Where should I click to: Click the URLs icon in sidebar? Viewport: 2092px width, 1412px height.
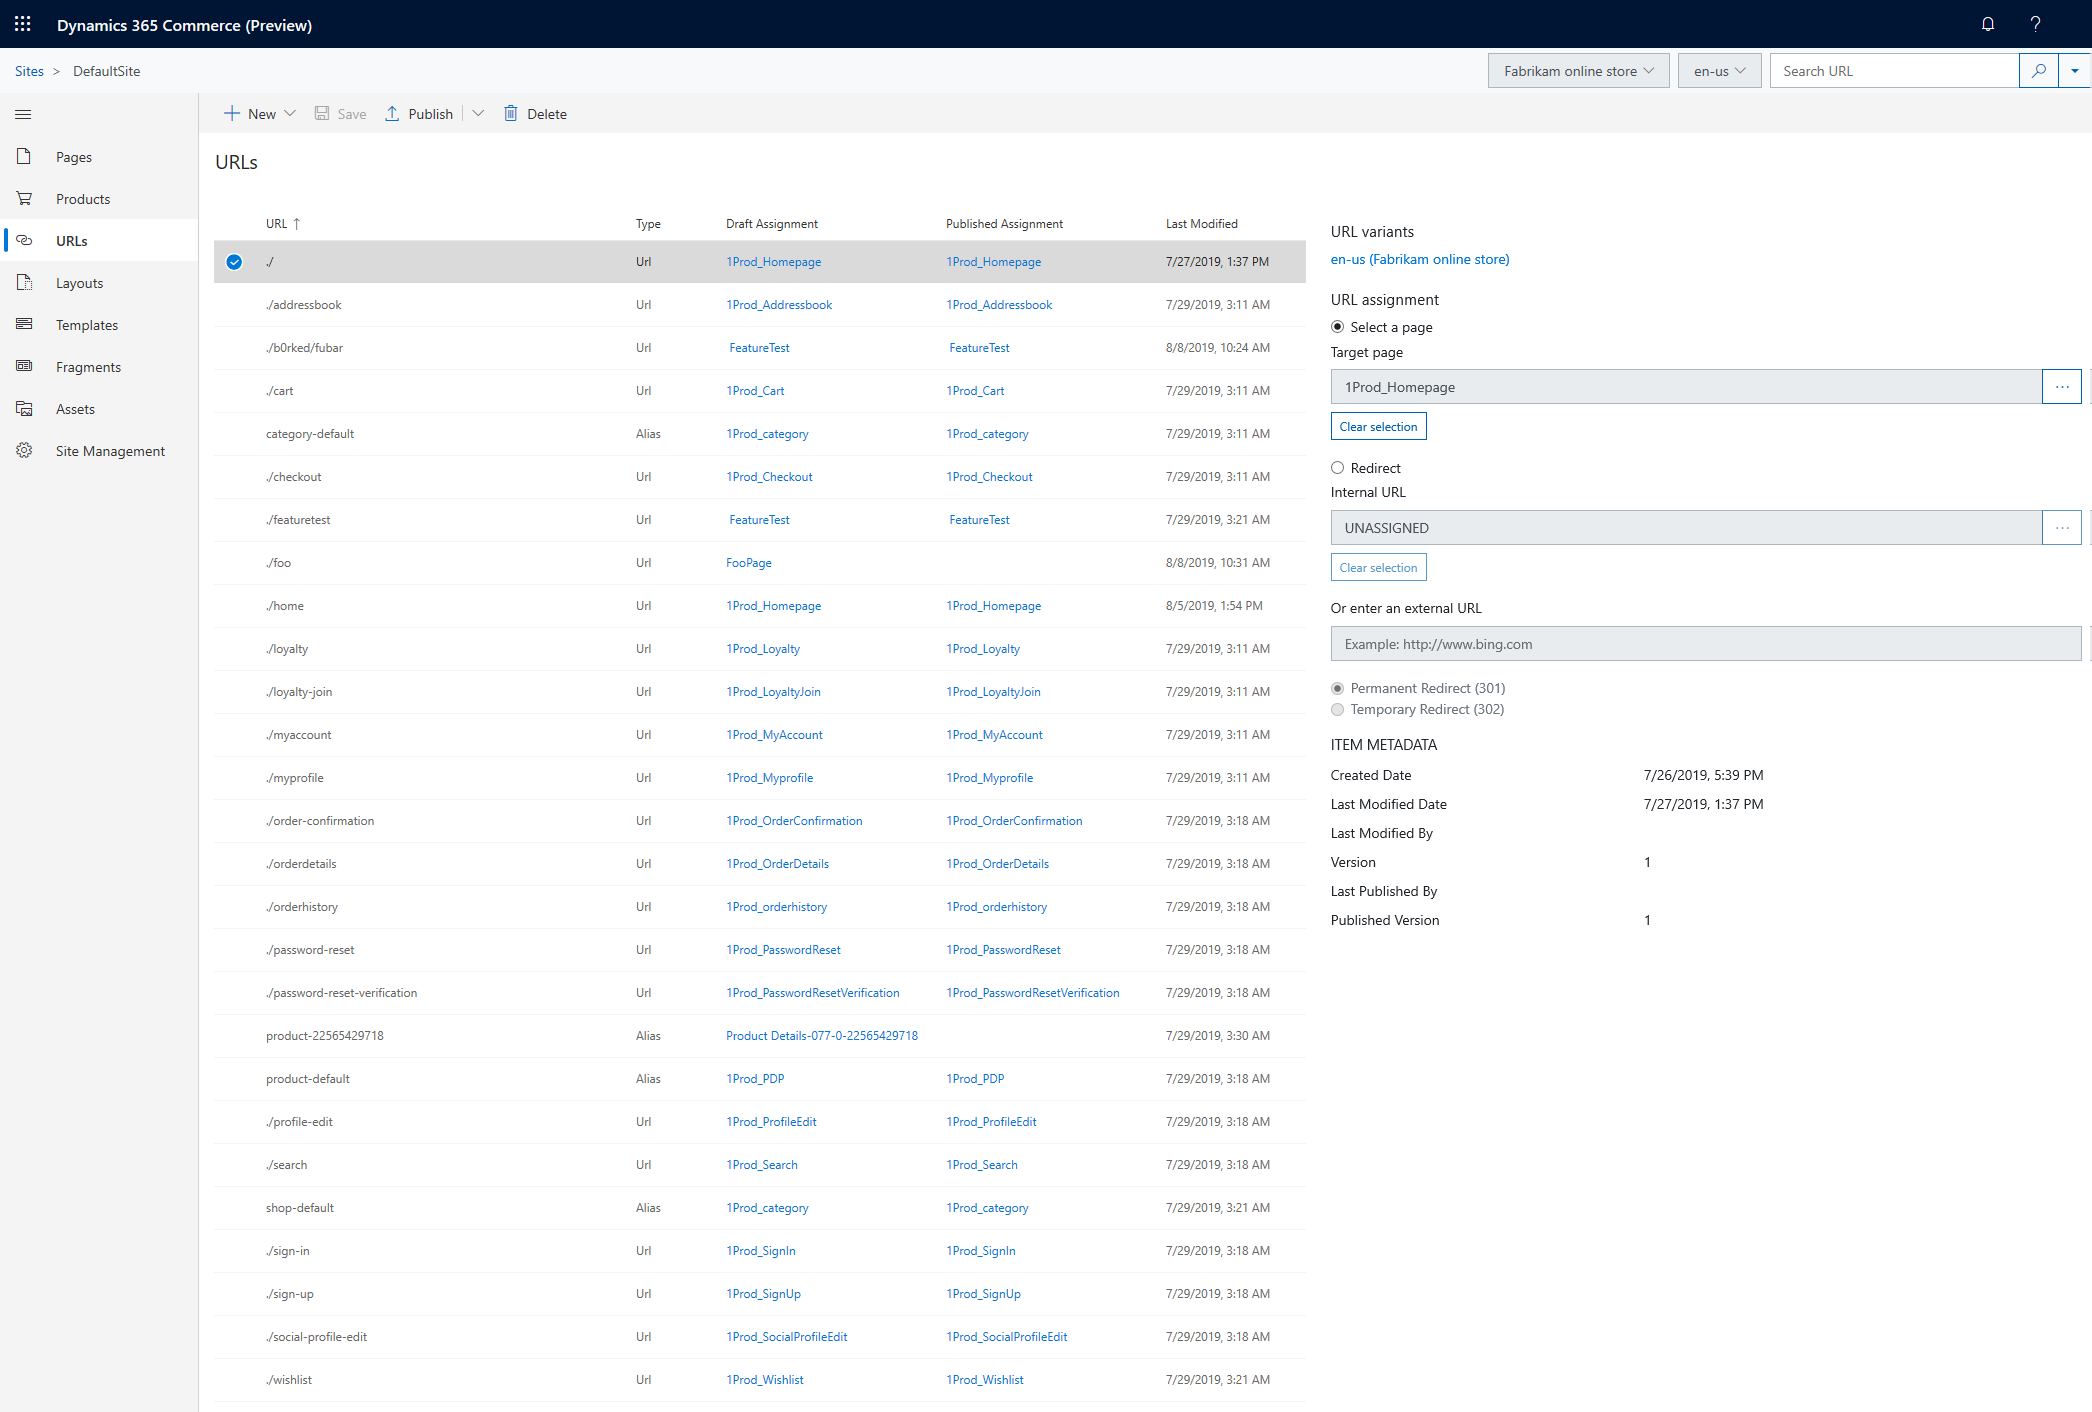[24, 240]
